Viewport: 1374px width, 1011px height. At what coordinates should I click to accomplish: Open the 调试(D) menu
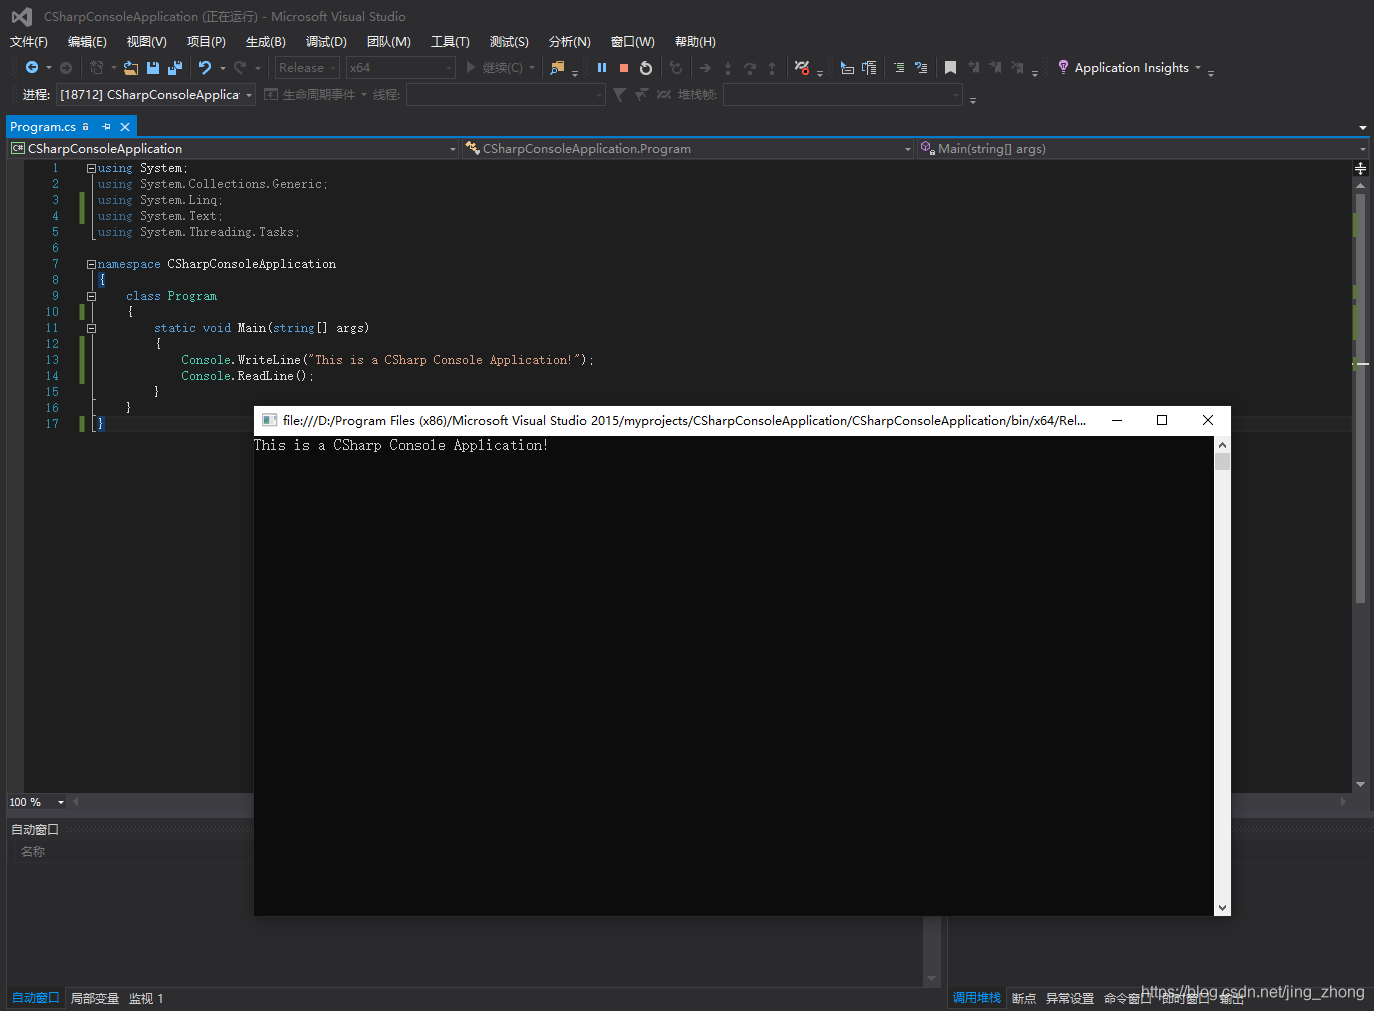[x=326, y=42]
